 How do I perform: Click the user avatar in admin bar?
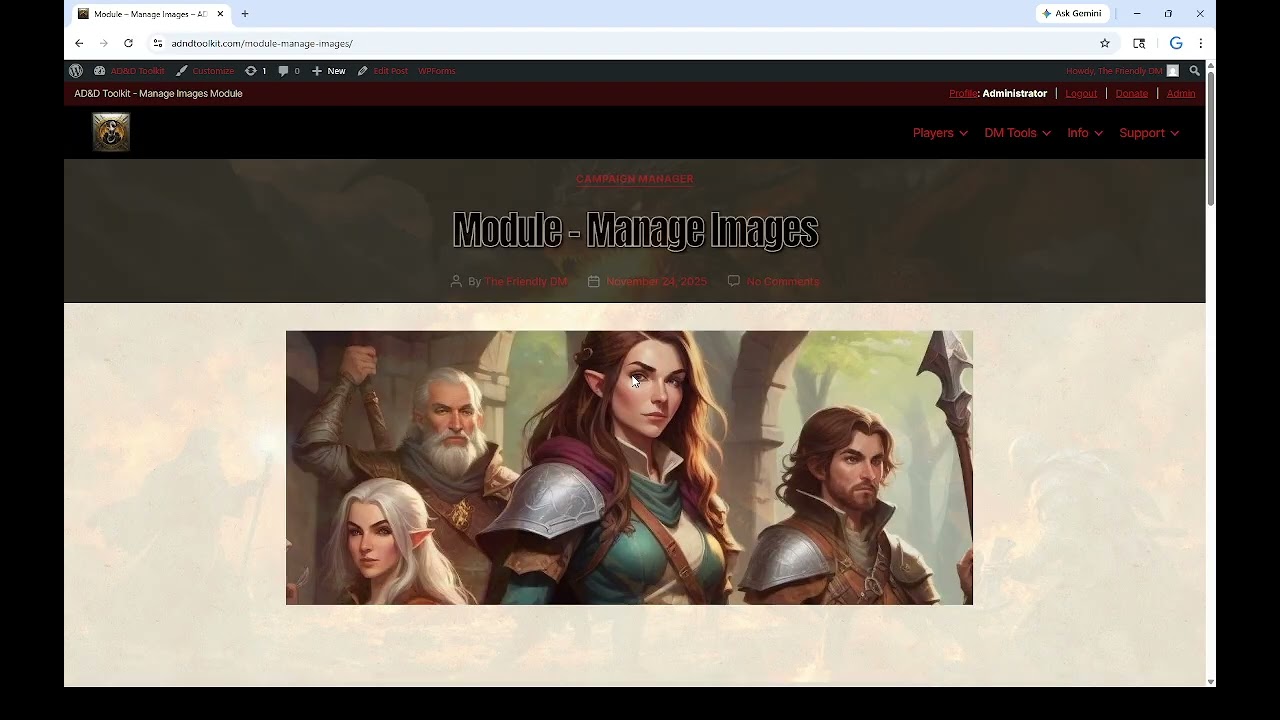click(x=1173, y=71)
